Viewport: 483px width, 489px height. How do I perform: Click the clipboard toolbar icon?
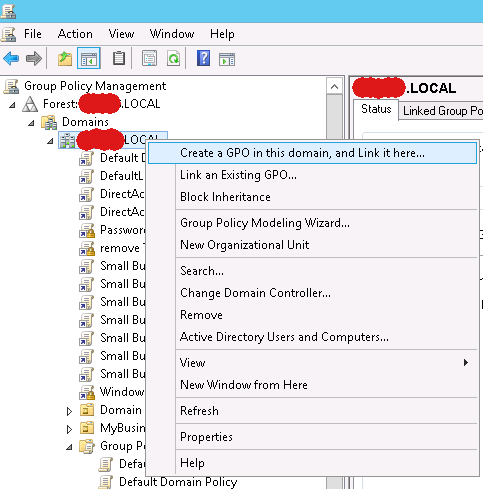(119, 58)
